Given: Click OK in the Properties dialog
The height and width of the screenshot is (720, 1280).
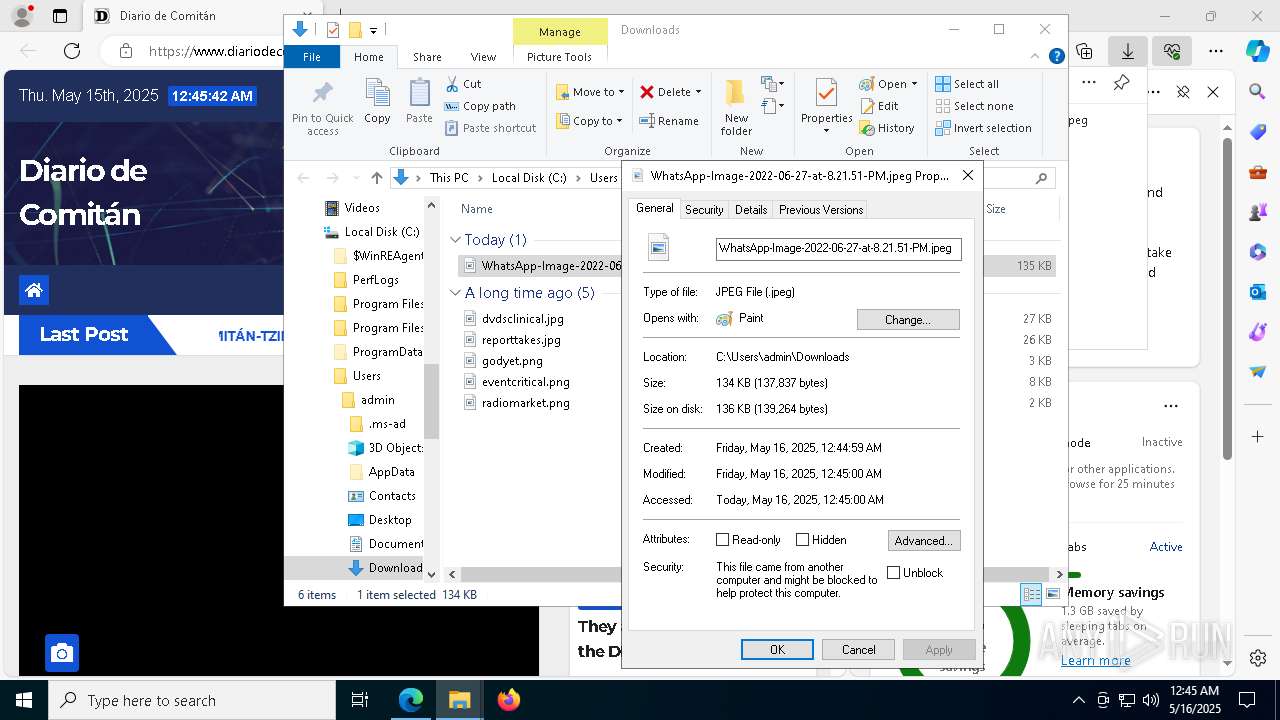Looking at the screenshot, I should (777, 650).
